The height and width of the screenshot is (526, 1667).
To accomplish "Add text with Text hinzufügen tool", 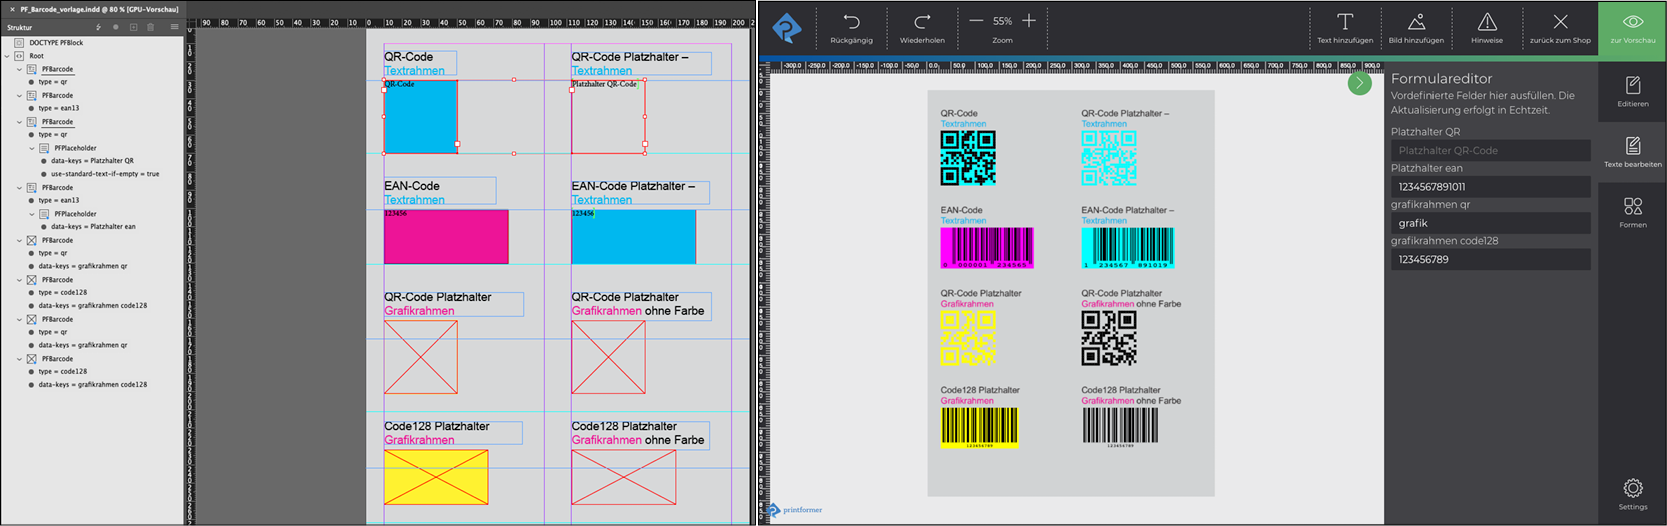I will click(x=1345, y=22).
